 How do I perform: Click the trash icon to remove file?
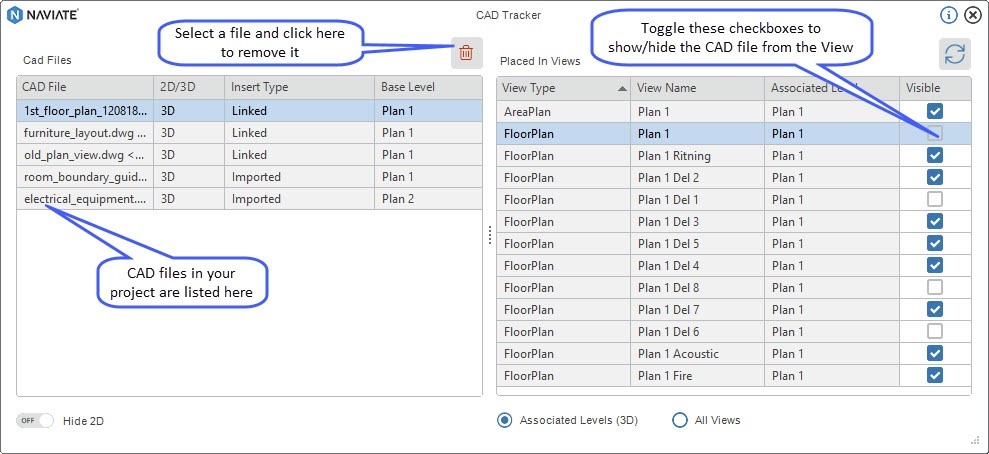[466, 52]
